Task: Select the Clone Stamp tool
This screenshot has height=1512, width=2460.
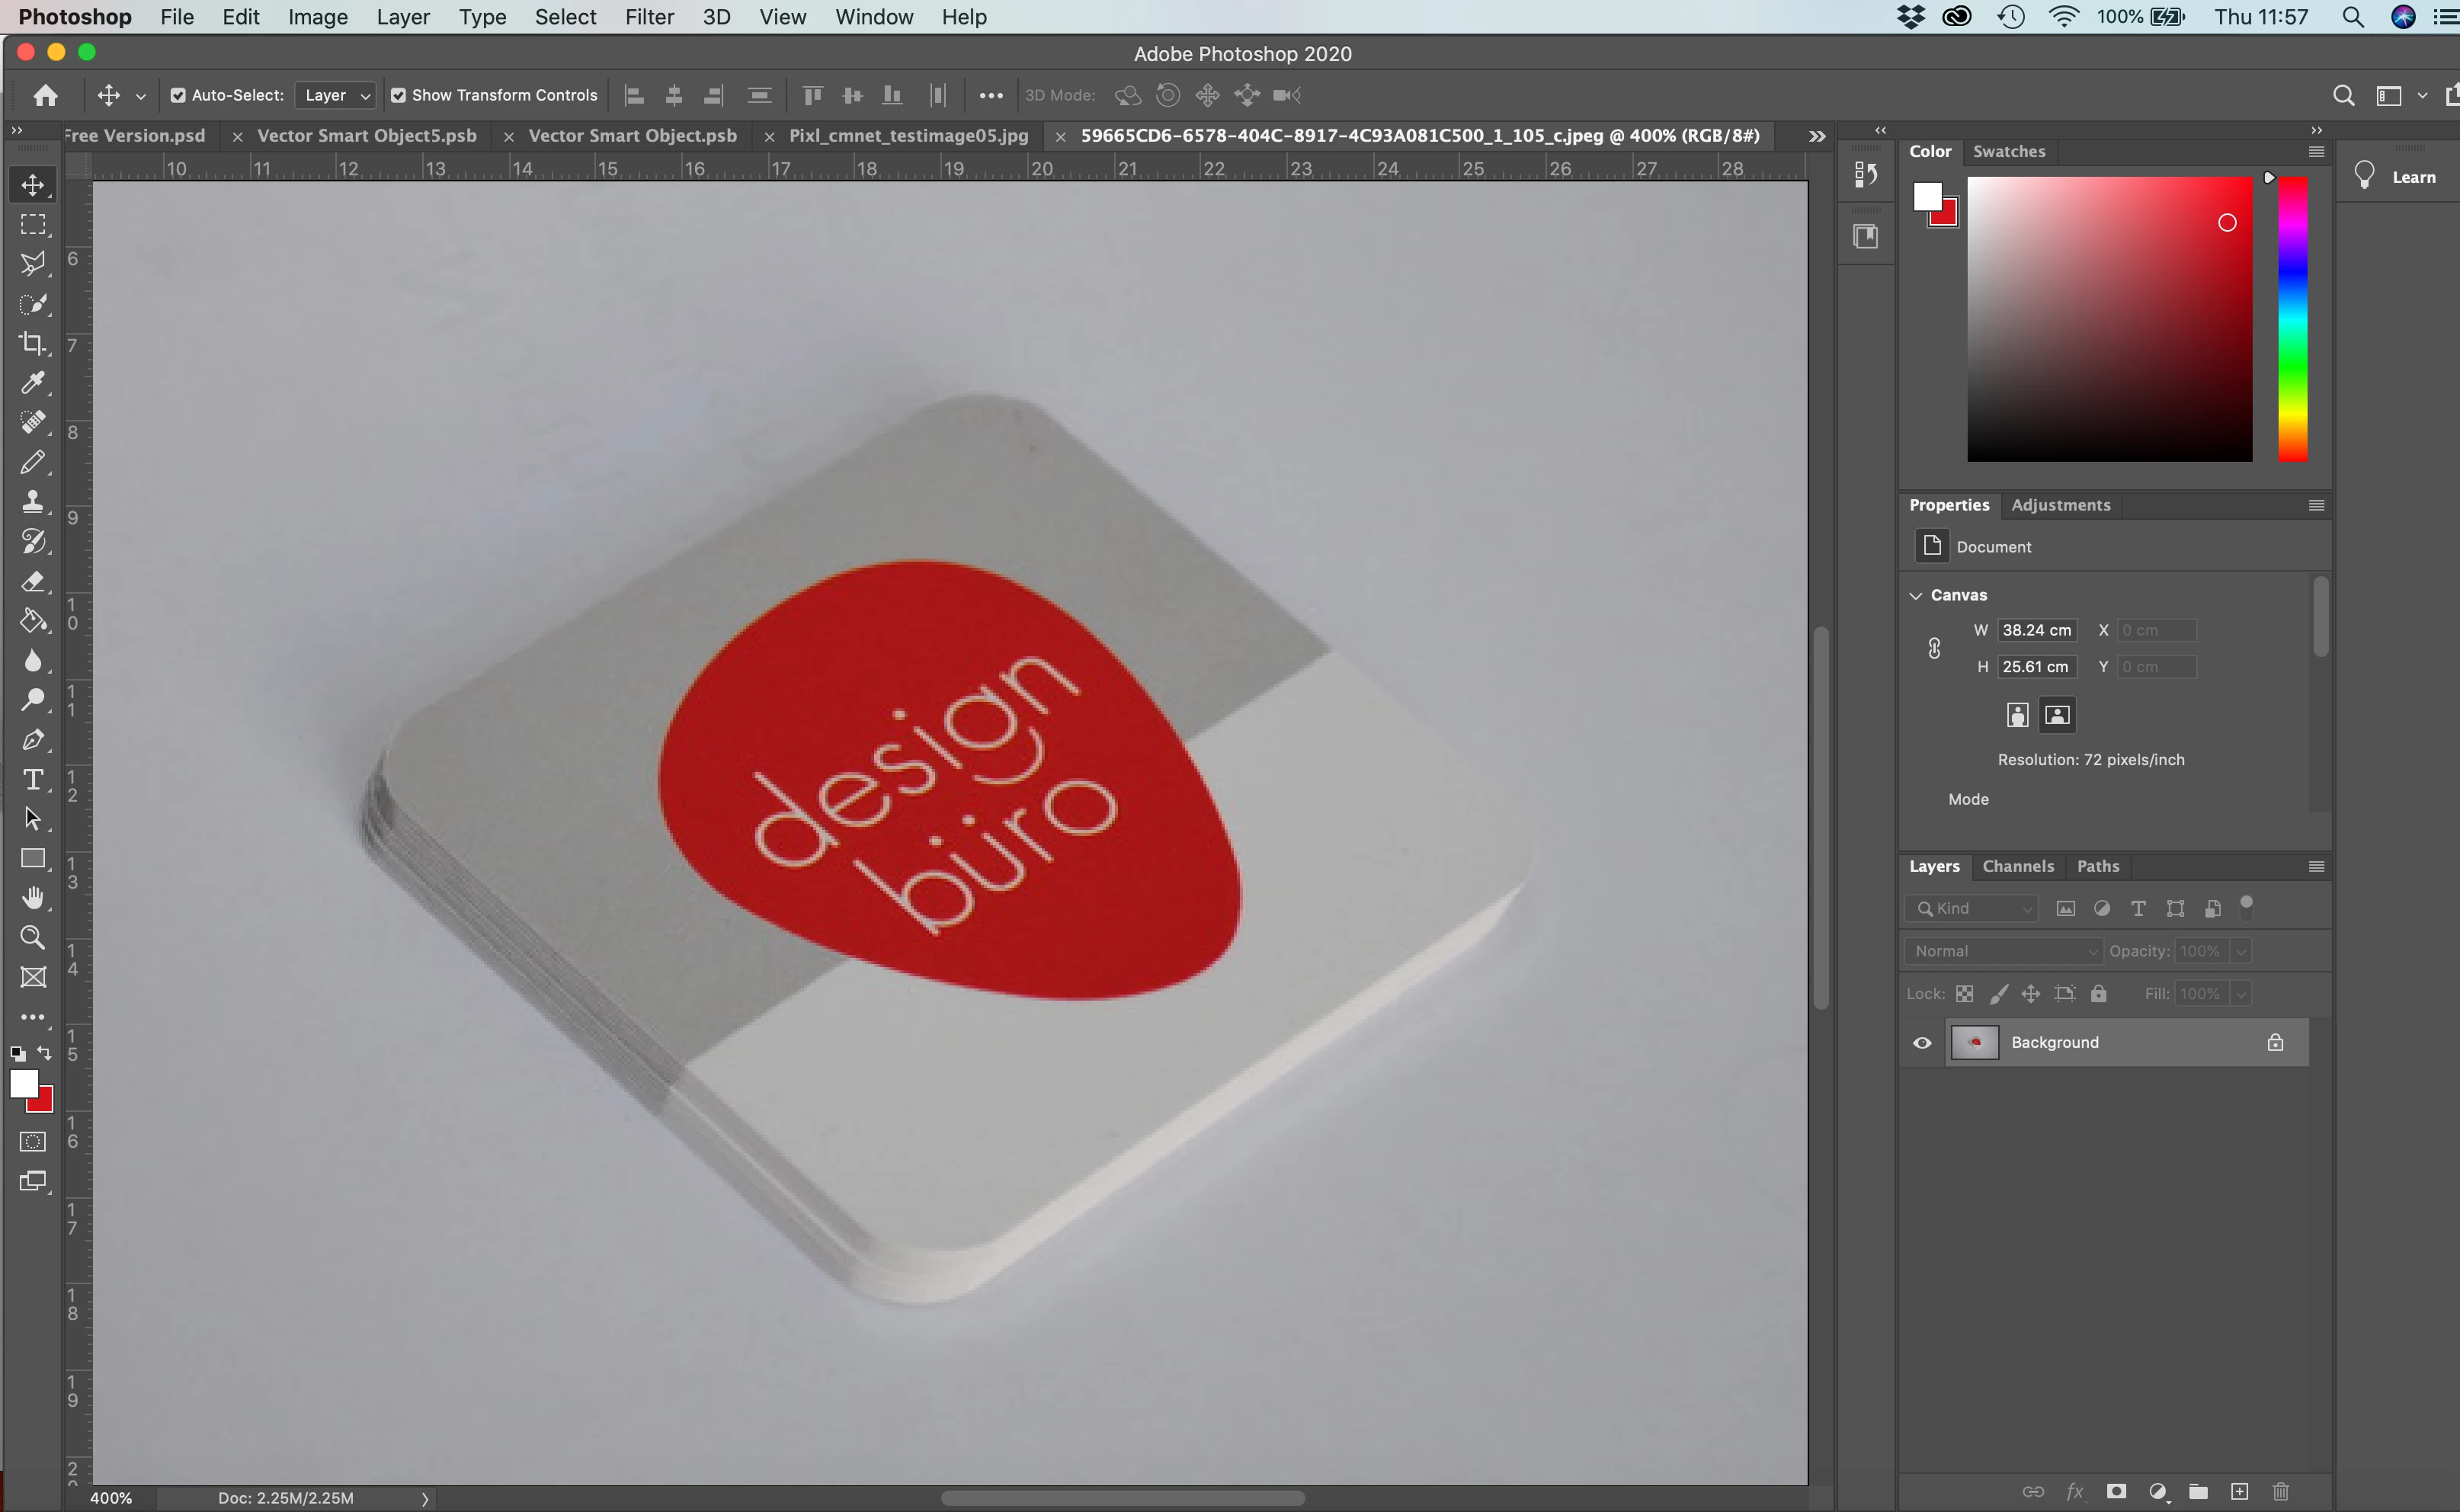Action: click(x=33, y=501)
